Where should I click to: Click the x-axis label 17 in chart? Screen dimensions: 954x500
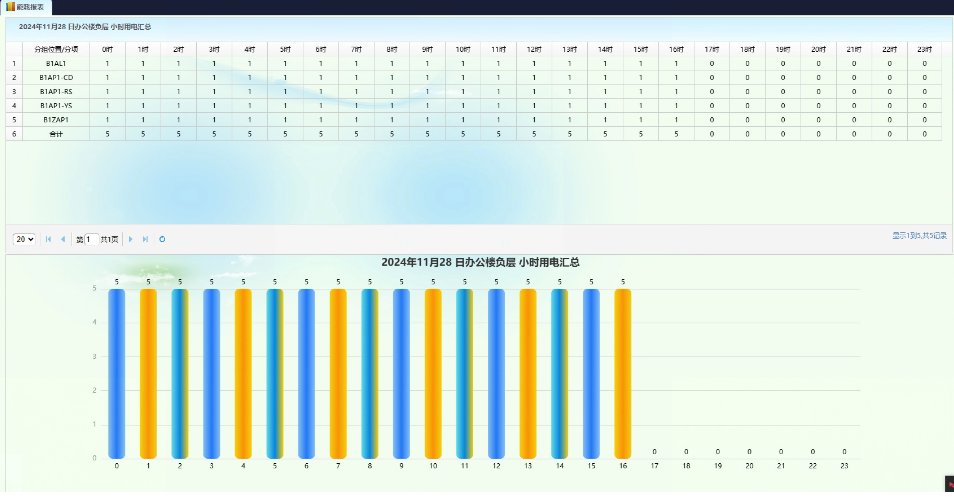click(x=655, y=466)
